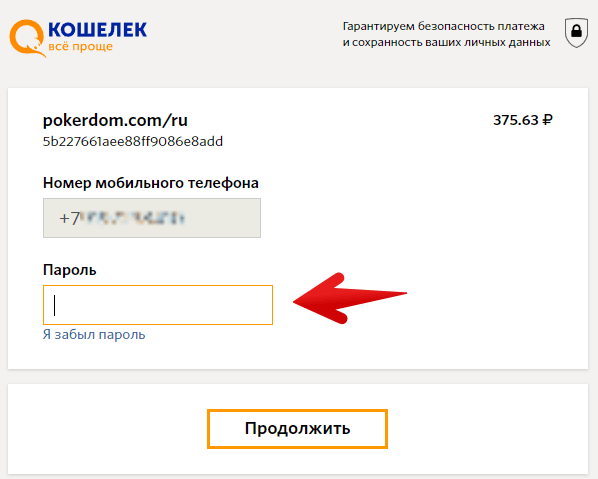Click the ruble currency sign
The width and height of the screenshot is (598, 479).
click(547, 120)
